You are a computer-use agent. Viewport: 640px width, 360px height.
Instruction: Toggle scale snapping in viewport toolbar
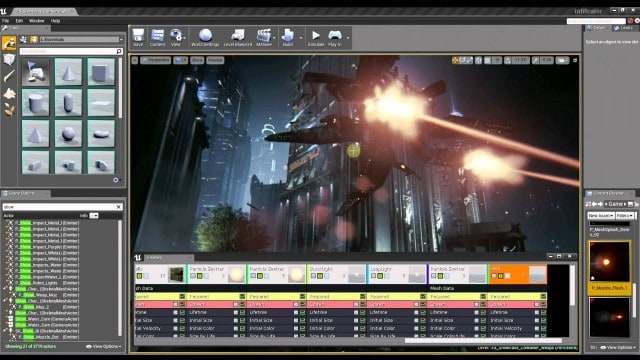click(x=535, y=60)
